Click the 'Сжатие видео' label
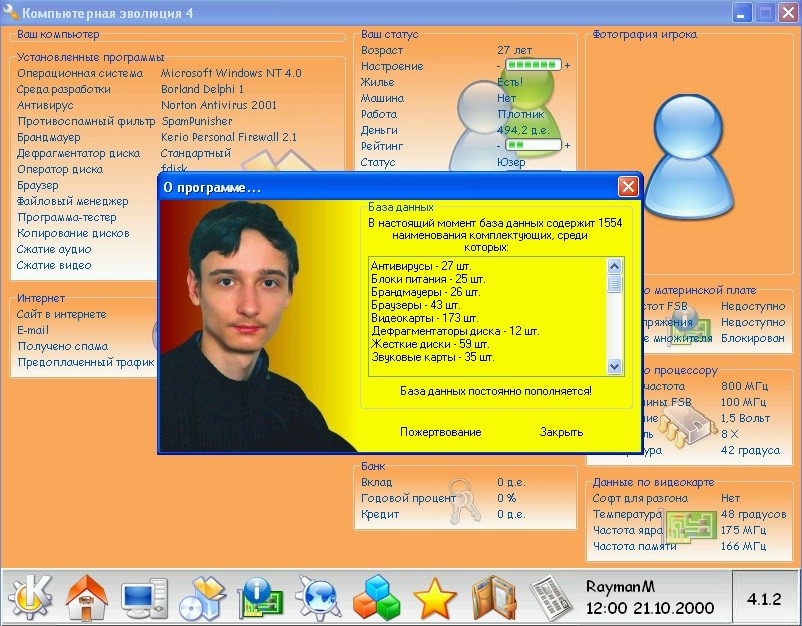 pyautogui.click(x=54, y=265)
